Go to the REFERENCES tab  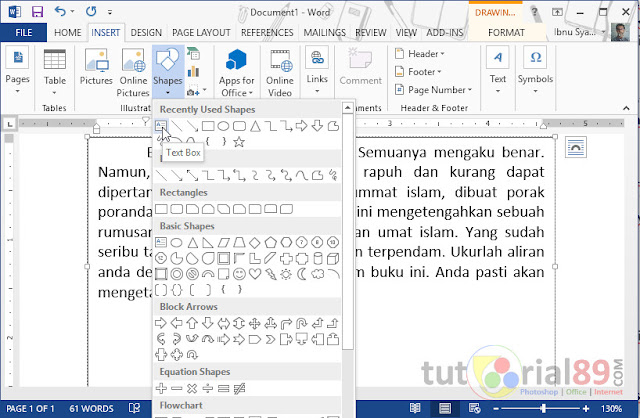[x=267, y=33]
